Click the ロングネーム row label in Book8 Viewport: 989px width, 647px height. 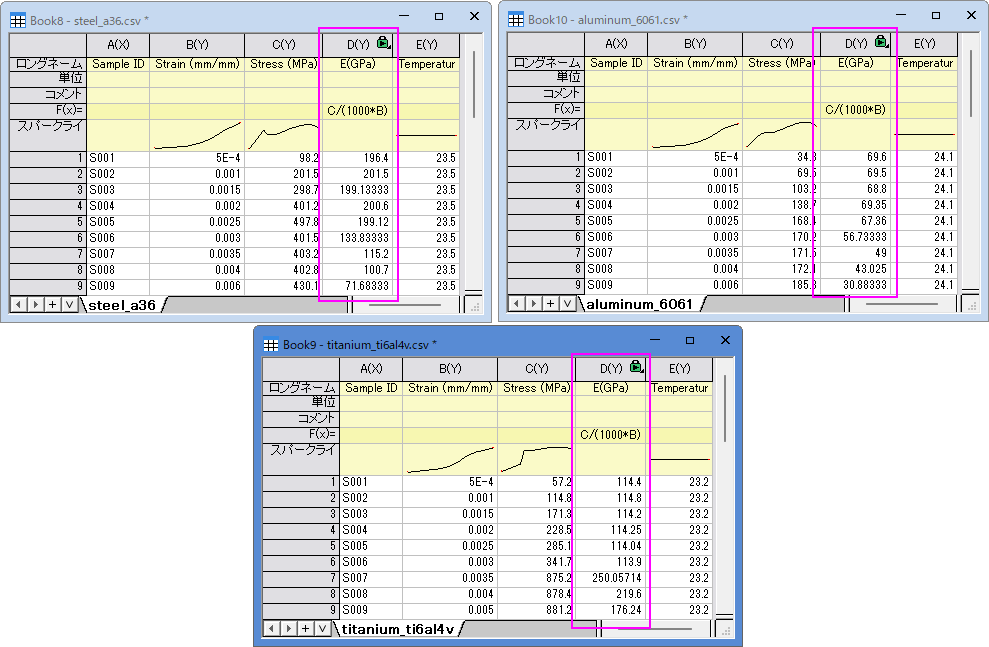point(48,64)
